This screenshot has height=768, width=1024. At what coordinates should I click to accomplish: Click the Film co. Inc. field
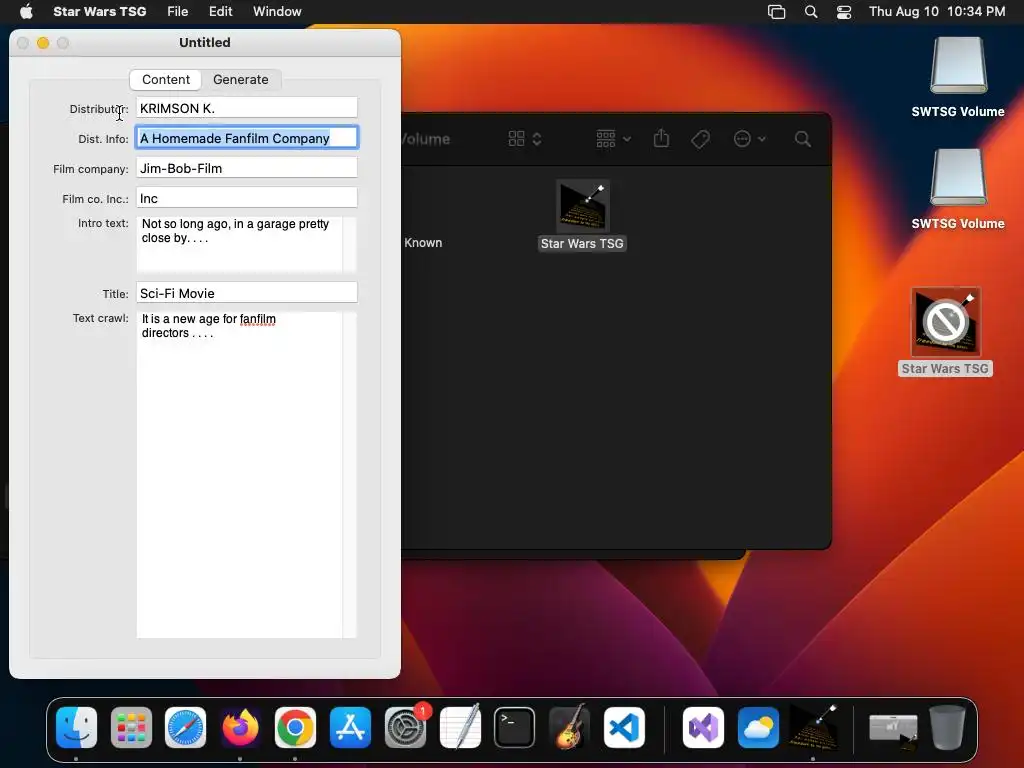[247, 198]
